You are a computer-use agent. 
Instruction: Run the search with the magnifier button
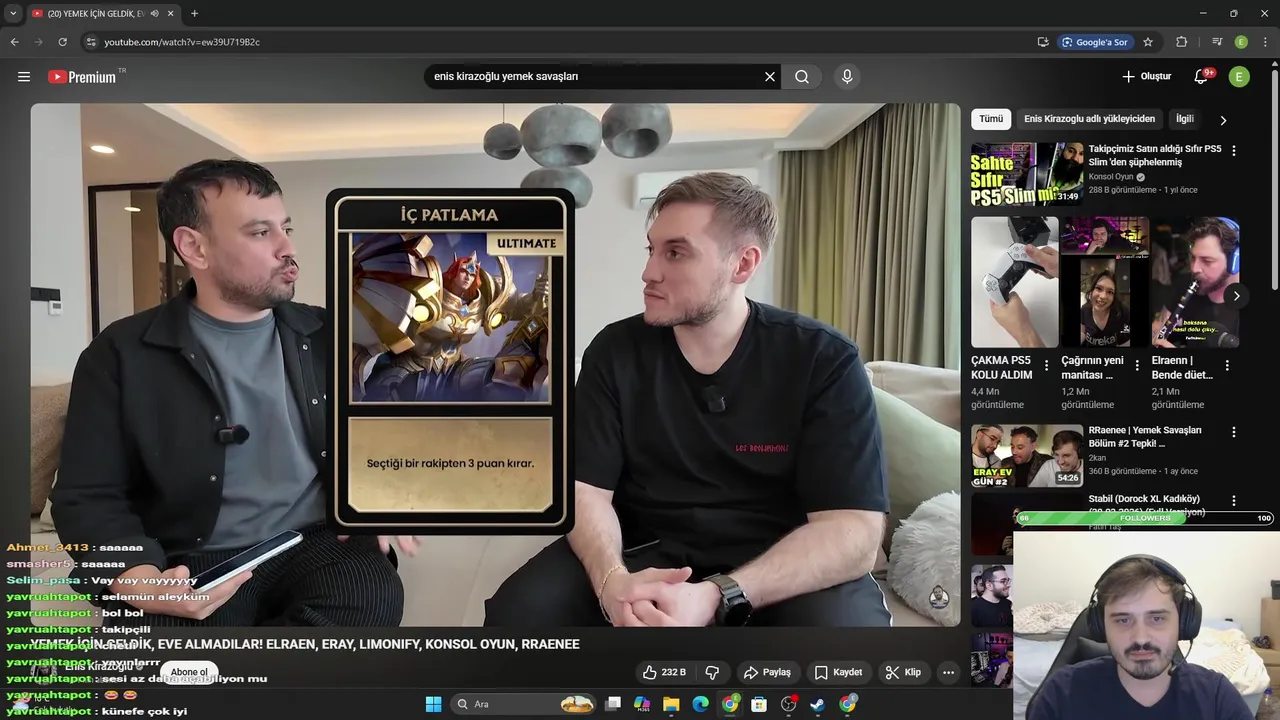tap(802, 77)
